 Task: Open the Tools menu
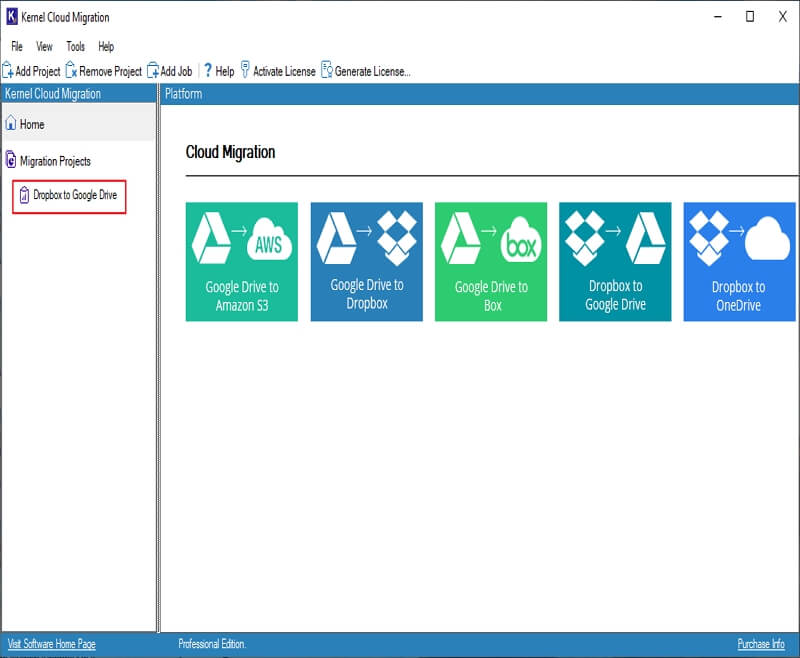(x=76, y=46)
